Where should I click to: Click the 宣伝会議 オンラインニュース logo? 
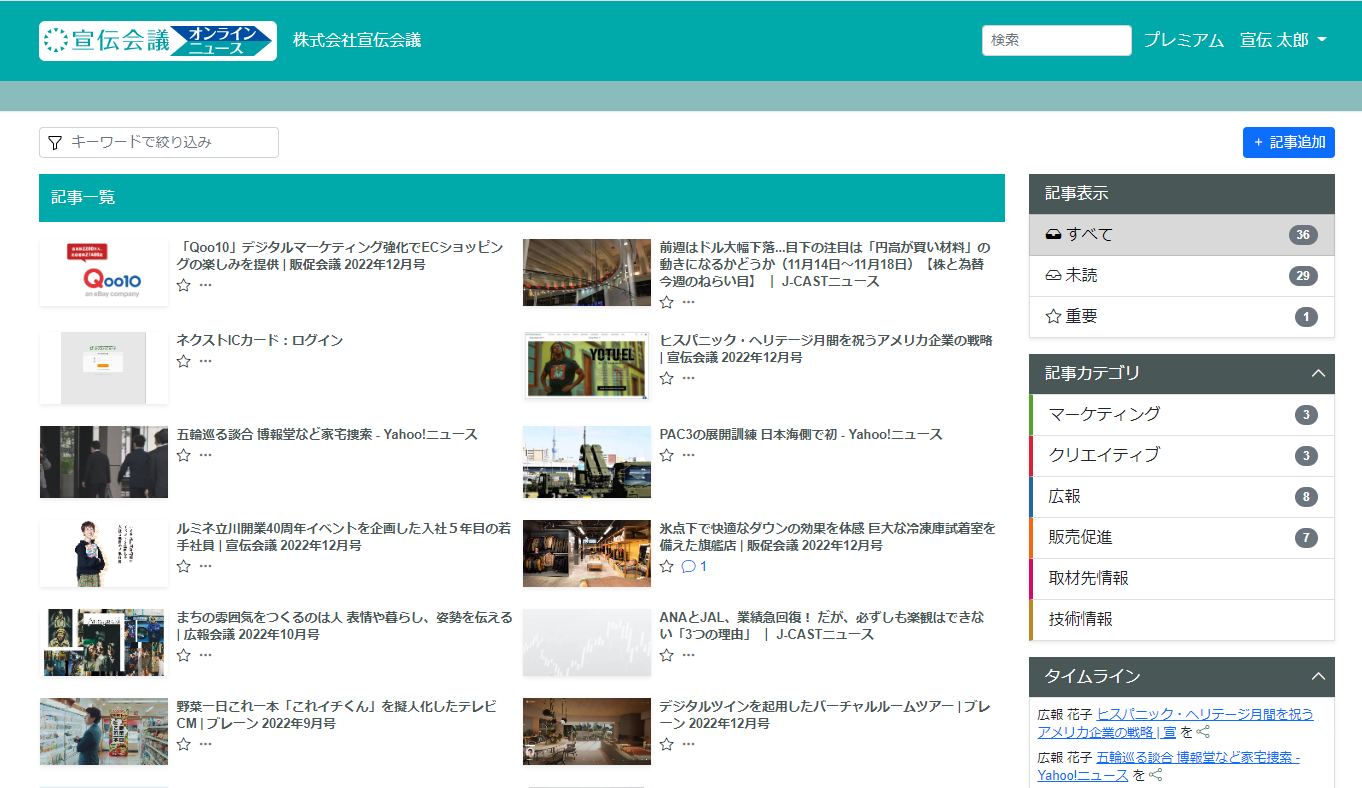pos(158,41)
